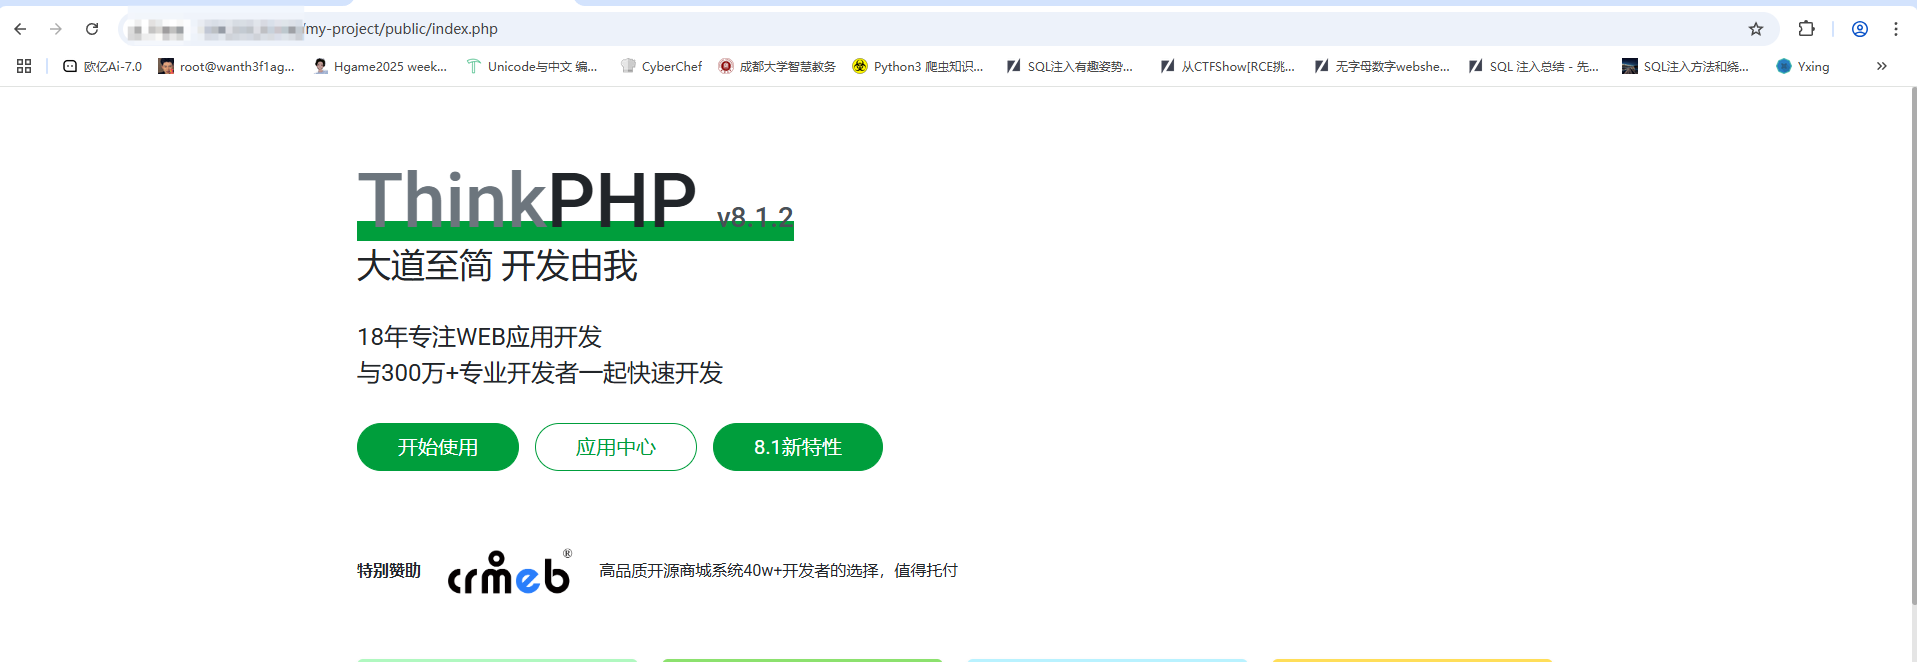Open the Yxing bookmark
The width and height of the screenshot is (1917, 662).
[x=1803, y=66]
